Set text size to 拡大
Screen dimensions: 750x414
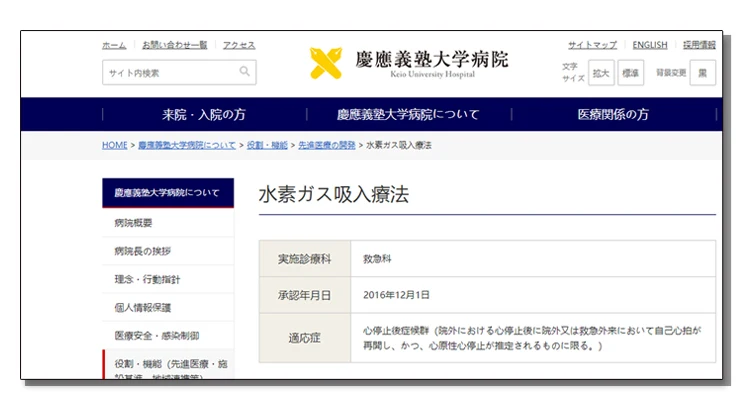tap(601, 73)
